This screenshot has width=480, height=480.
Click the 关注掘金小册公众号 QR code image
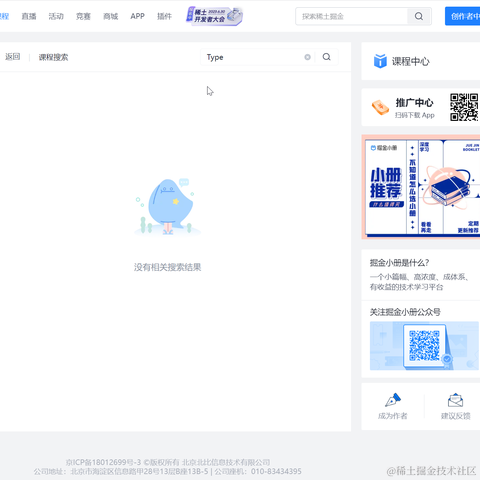click(x=424, y=346)
